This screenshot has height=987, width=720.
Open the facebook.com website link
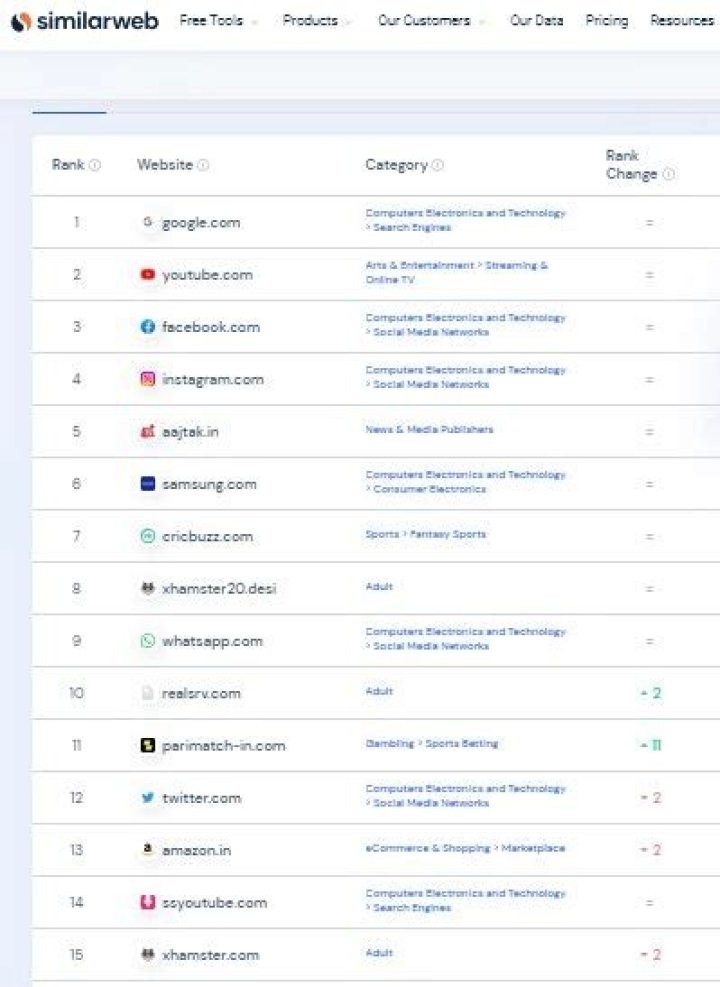[x=211, y=327]
